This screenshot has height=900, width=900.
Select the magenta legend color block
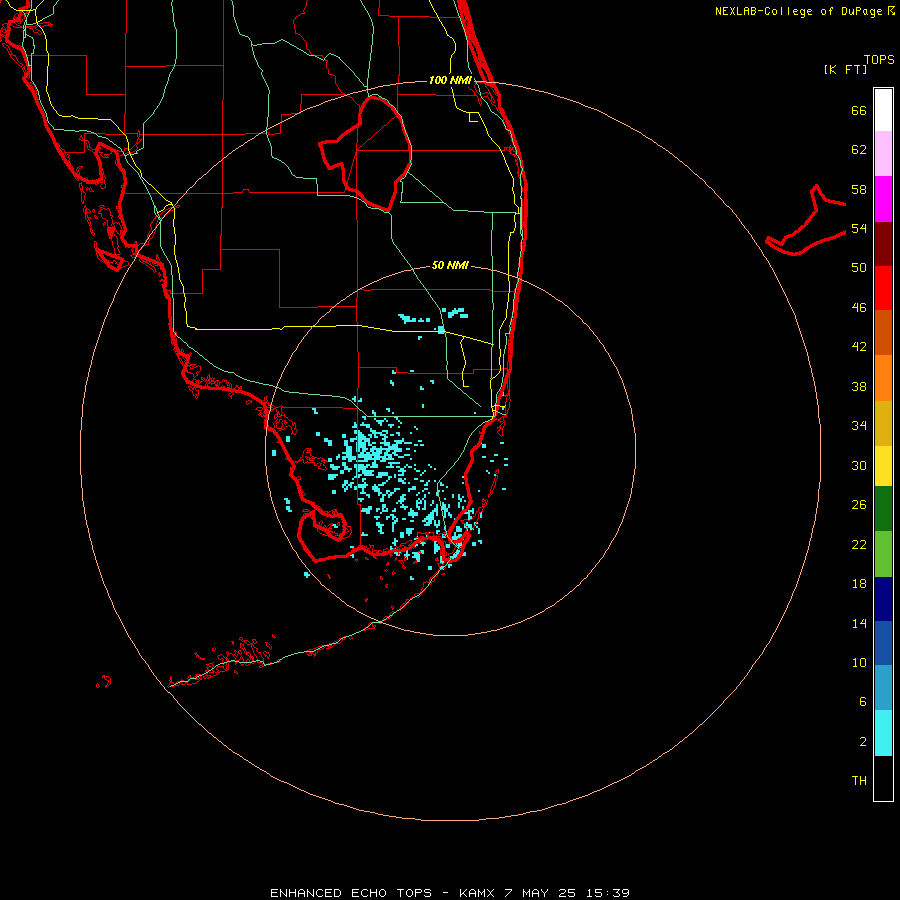[883, 199]
